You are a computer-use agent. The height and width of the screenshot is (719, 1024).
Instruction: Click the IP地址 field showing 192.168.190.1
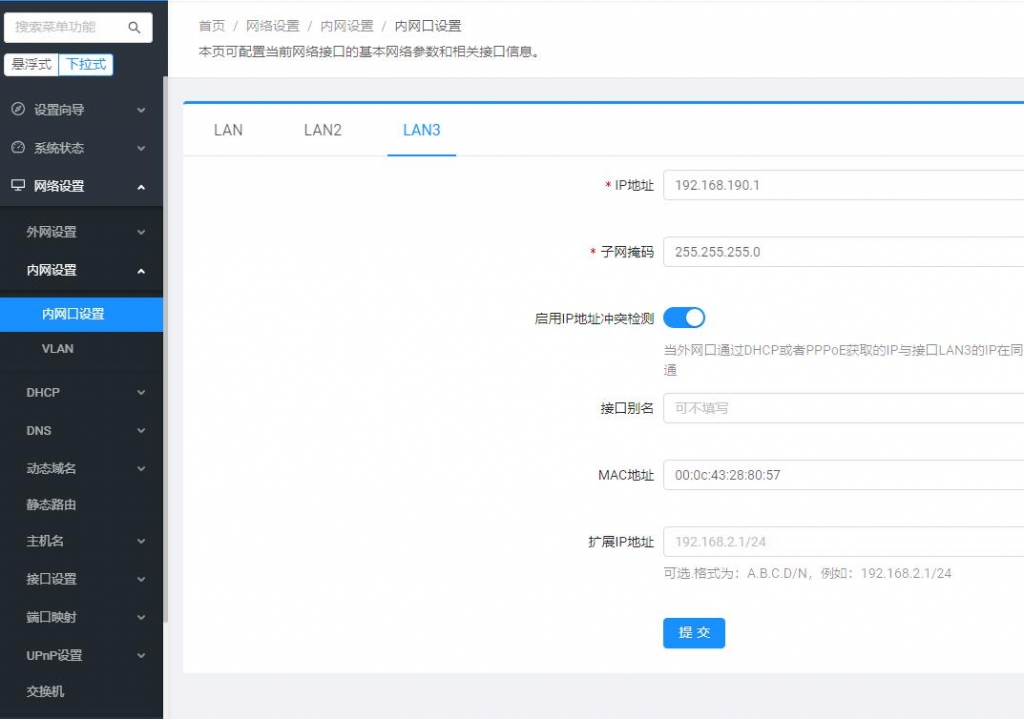(844, 185)
